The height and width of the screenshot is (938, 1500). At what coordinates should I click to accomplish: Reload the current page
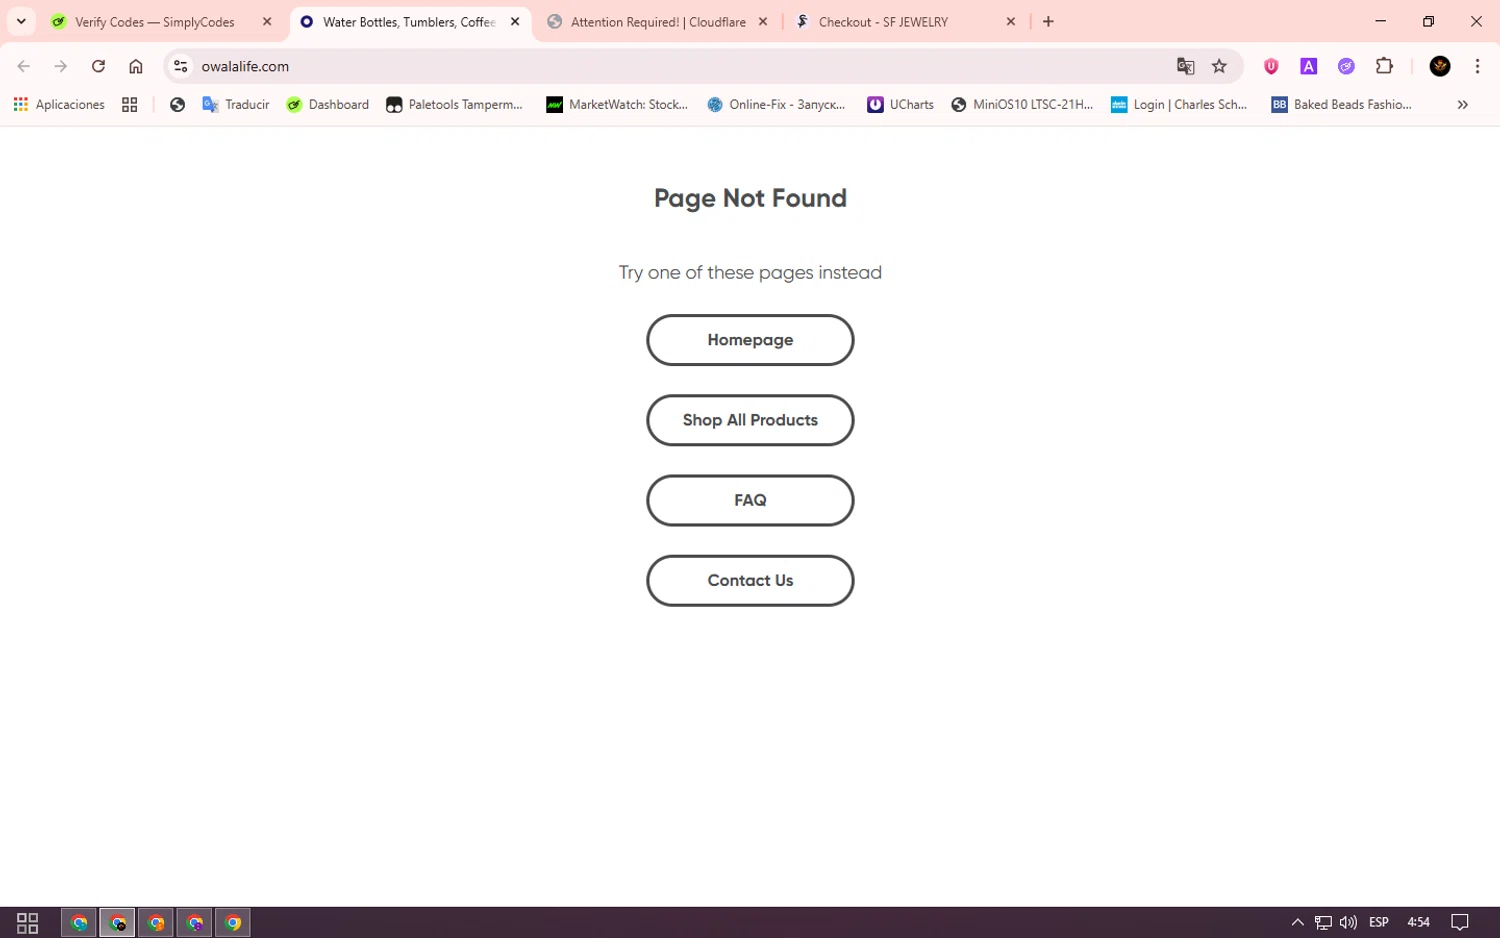click(98, 66)
